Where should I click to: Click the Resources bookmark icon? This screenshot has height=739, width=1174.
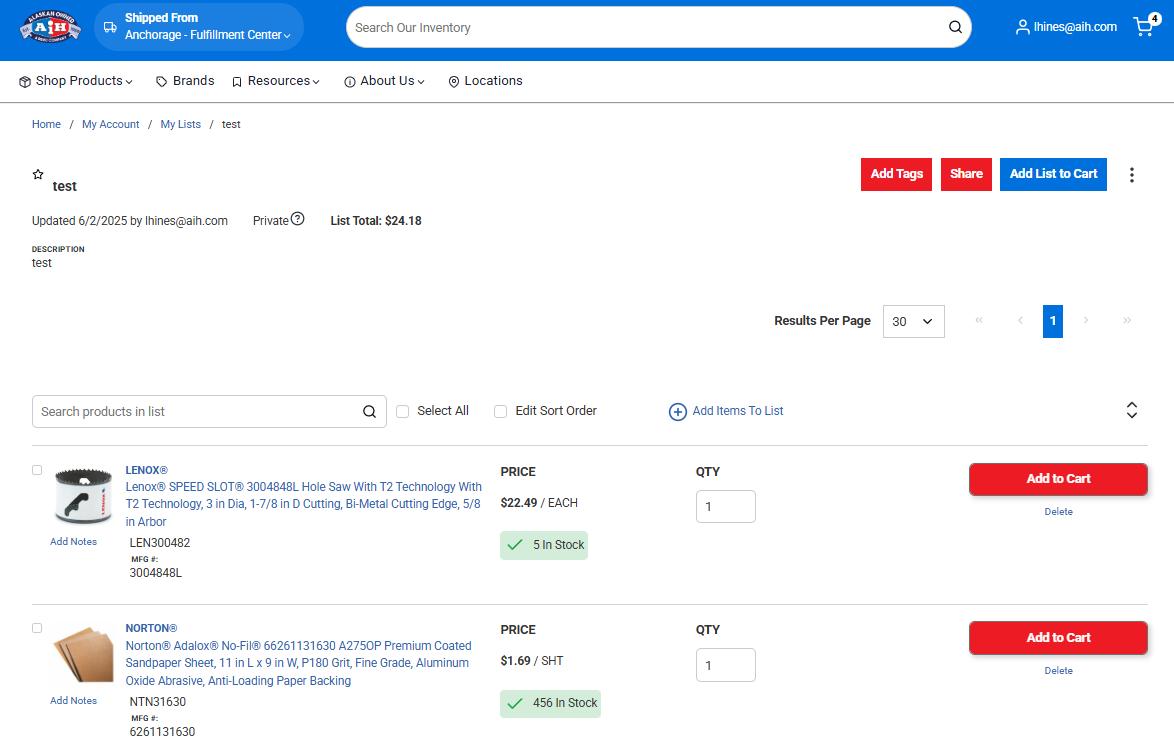[x=237, y=82]
